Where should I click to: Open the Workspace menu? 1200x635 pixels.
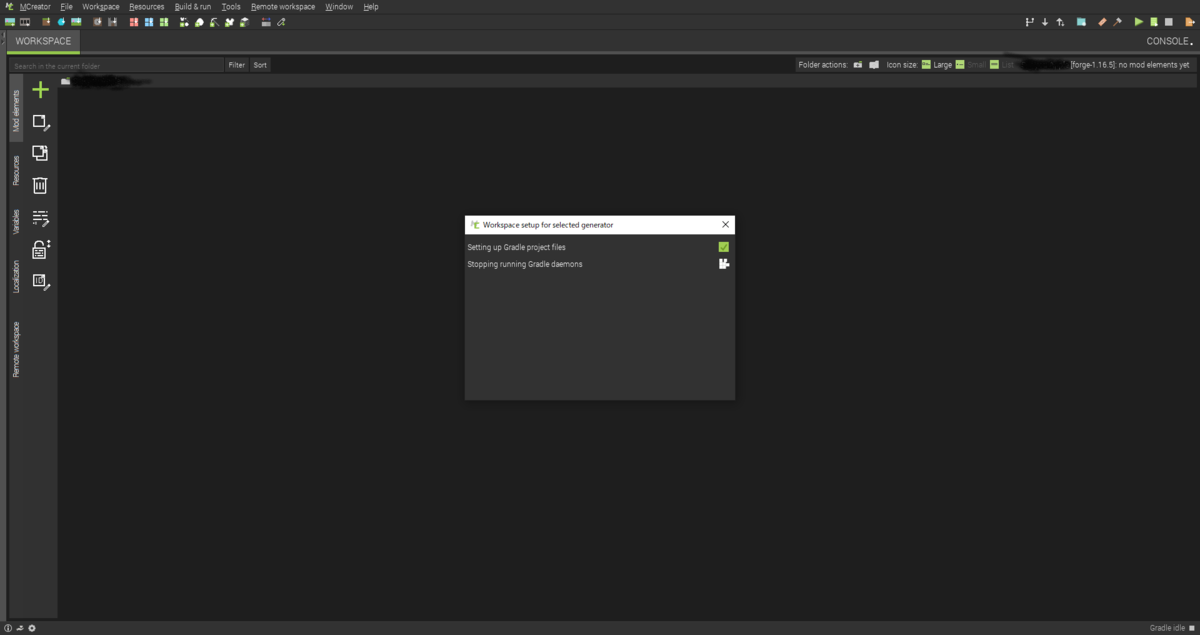click(x=101, y=7)
